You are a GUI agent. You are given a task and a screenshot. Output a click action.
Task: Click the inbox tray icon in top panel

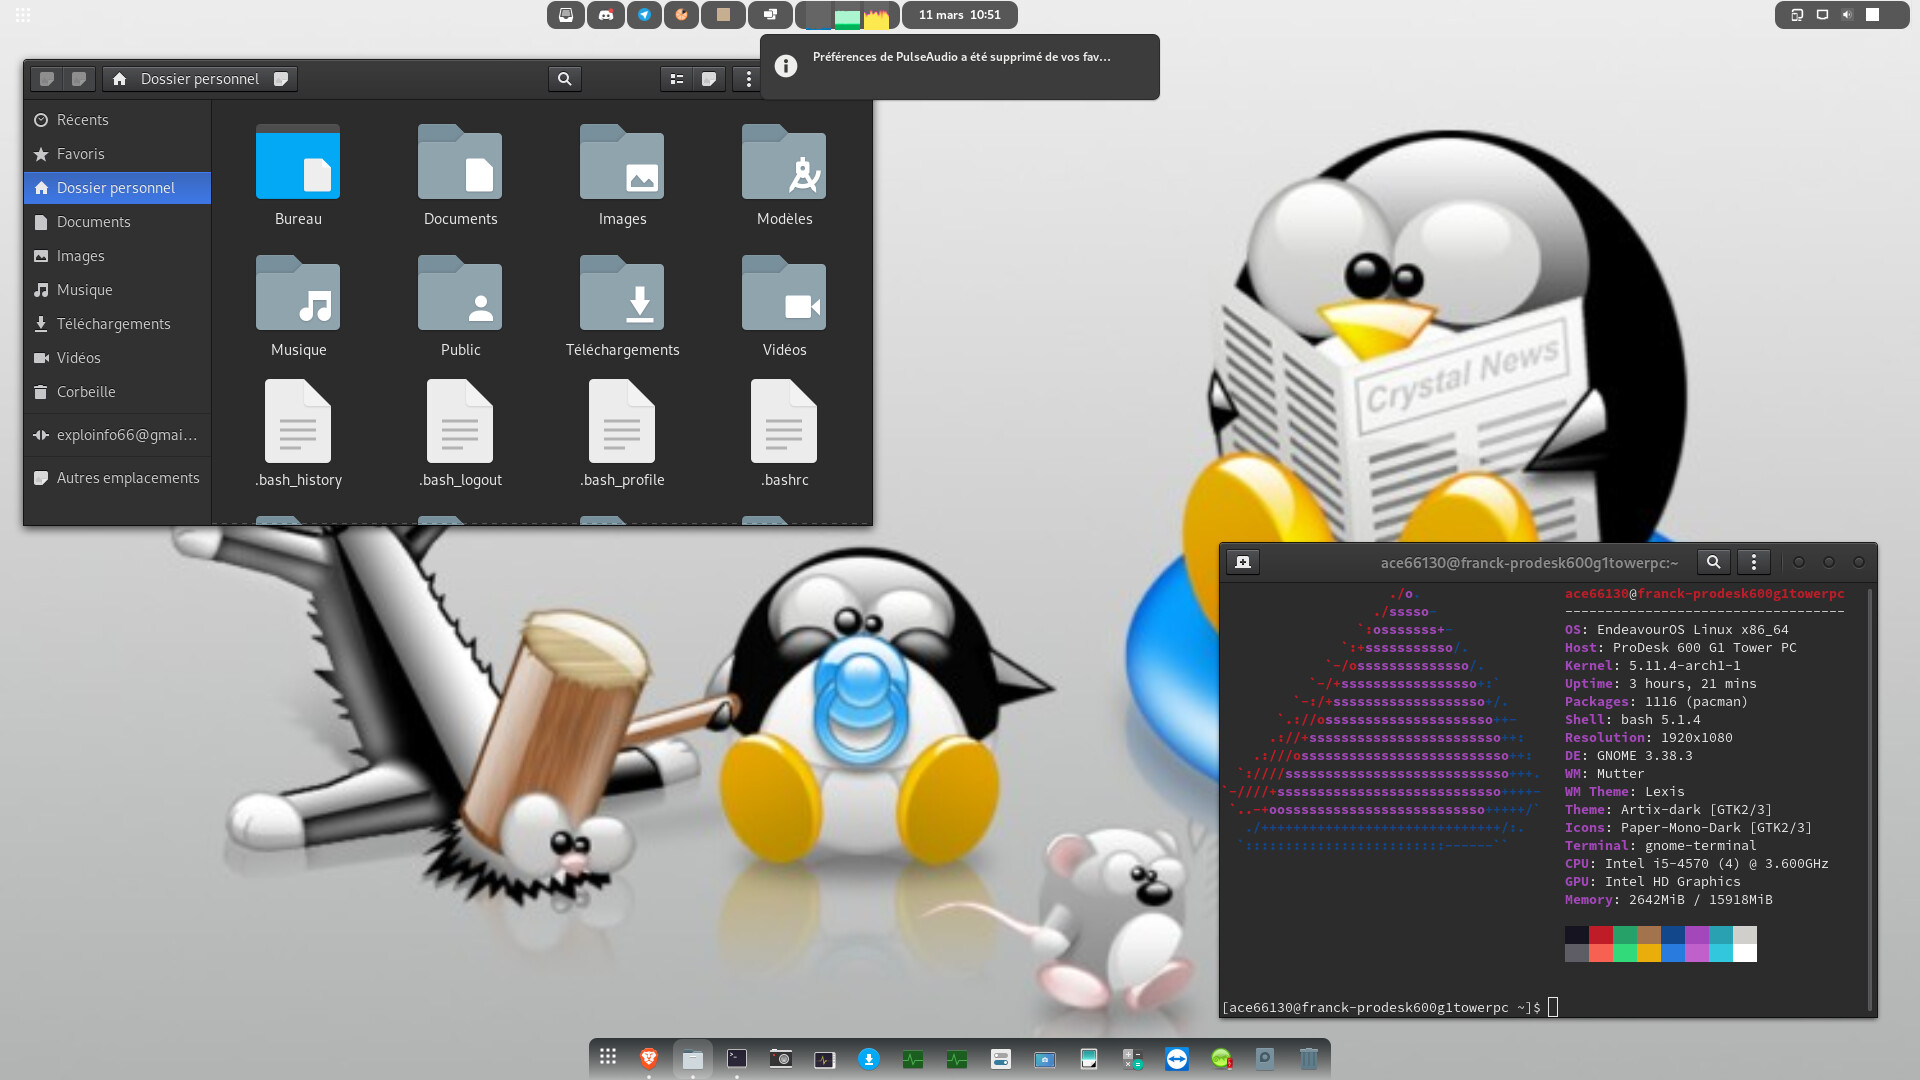coord(566,15)
